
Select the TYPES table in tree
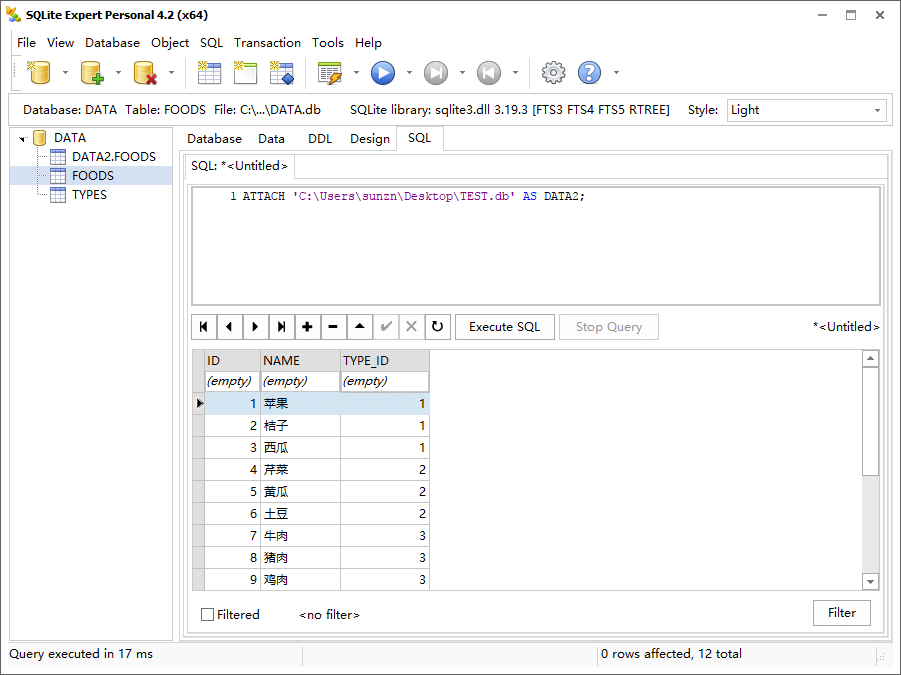pyautogui.click(x=89, y=195)
